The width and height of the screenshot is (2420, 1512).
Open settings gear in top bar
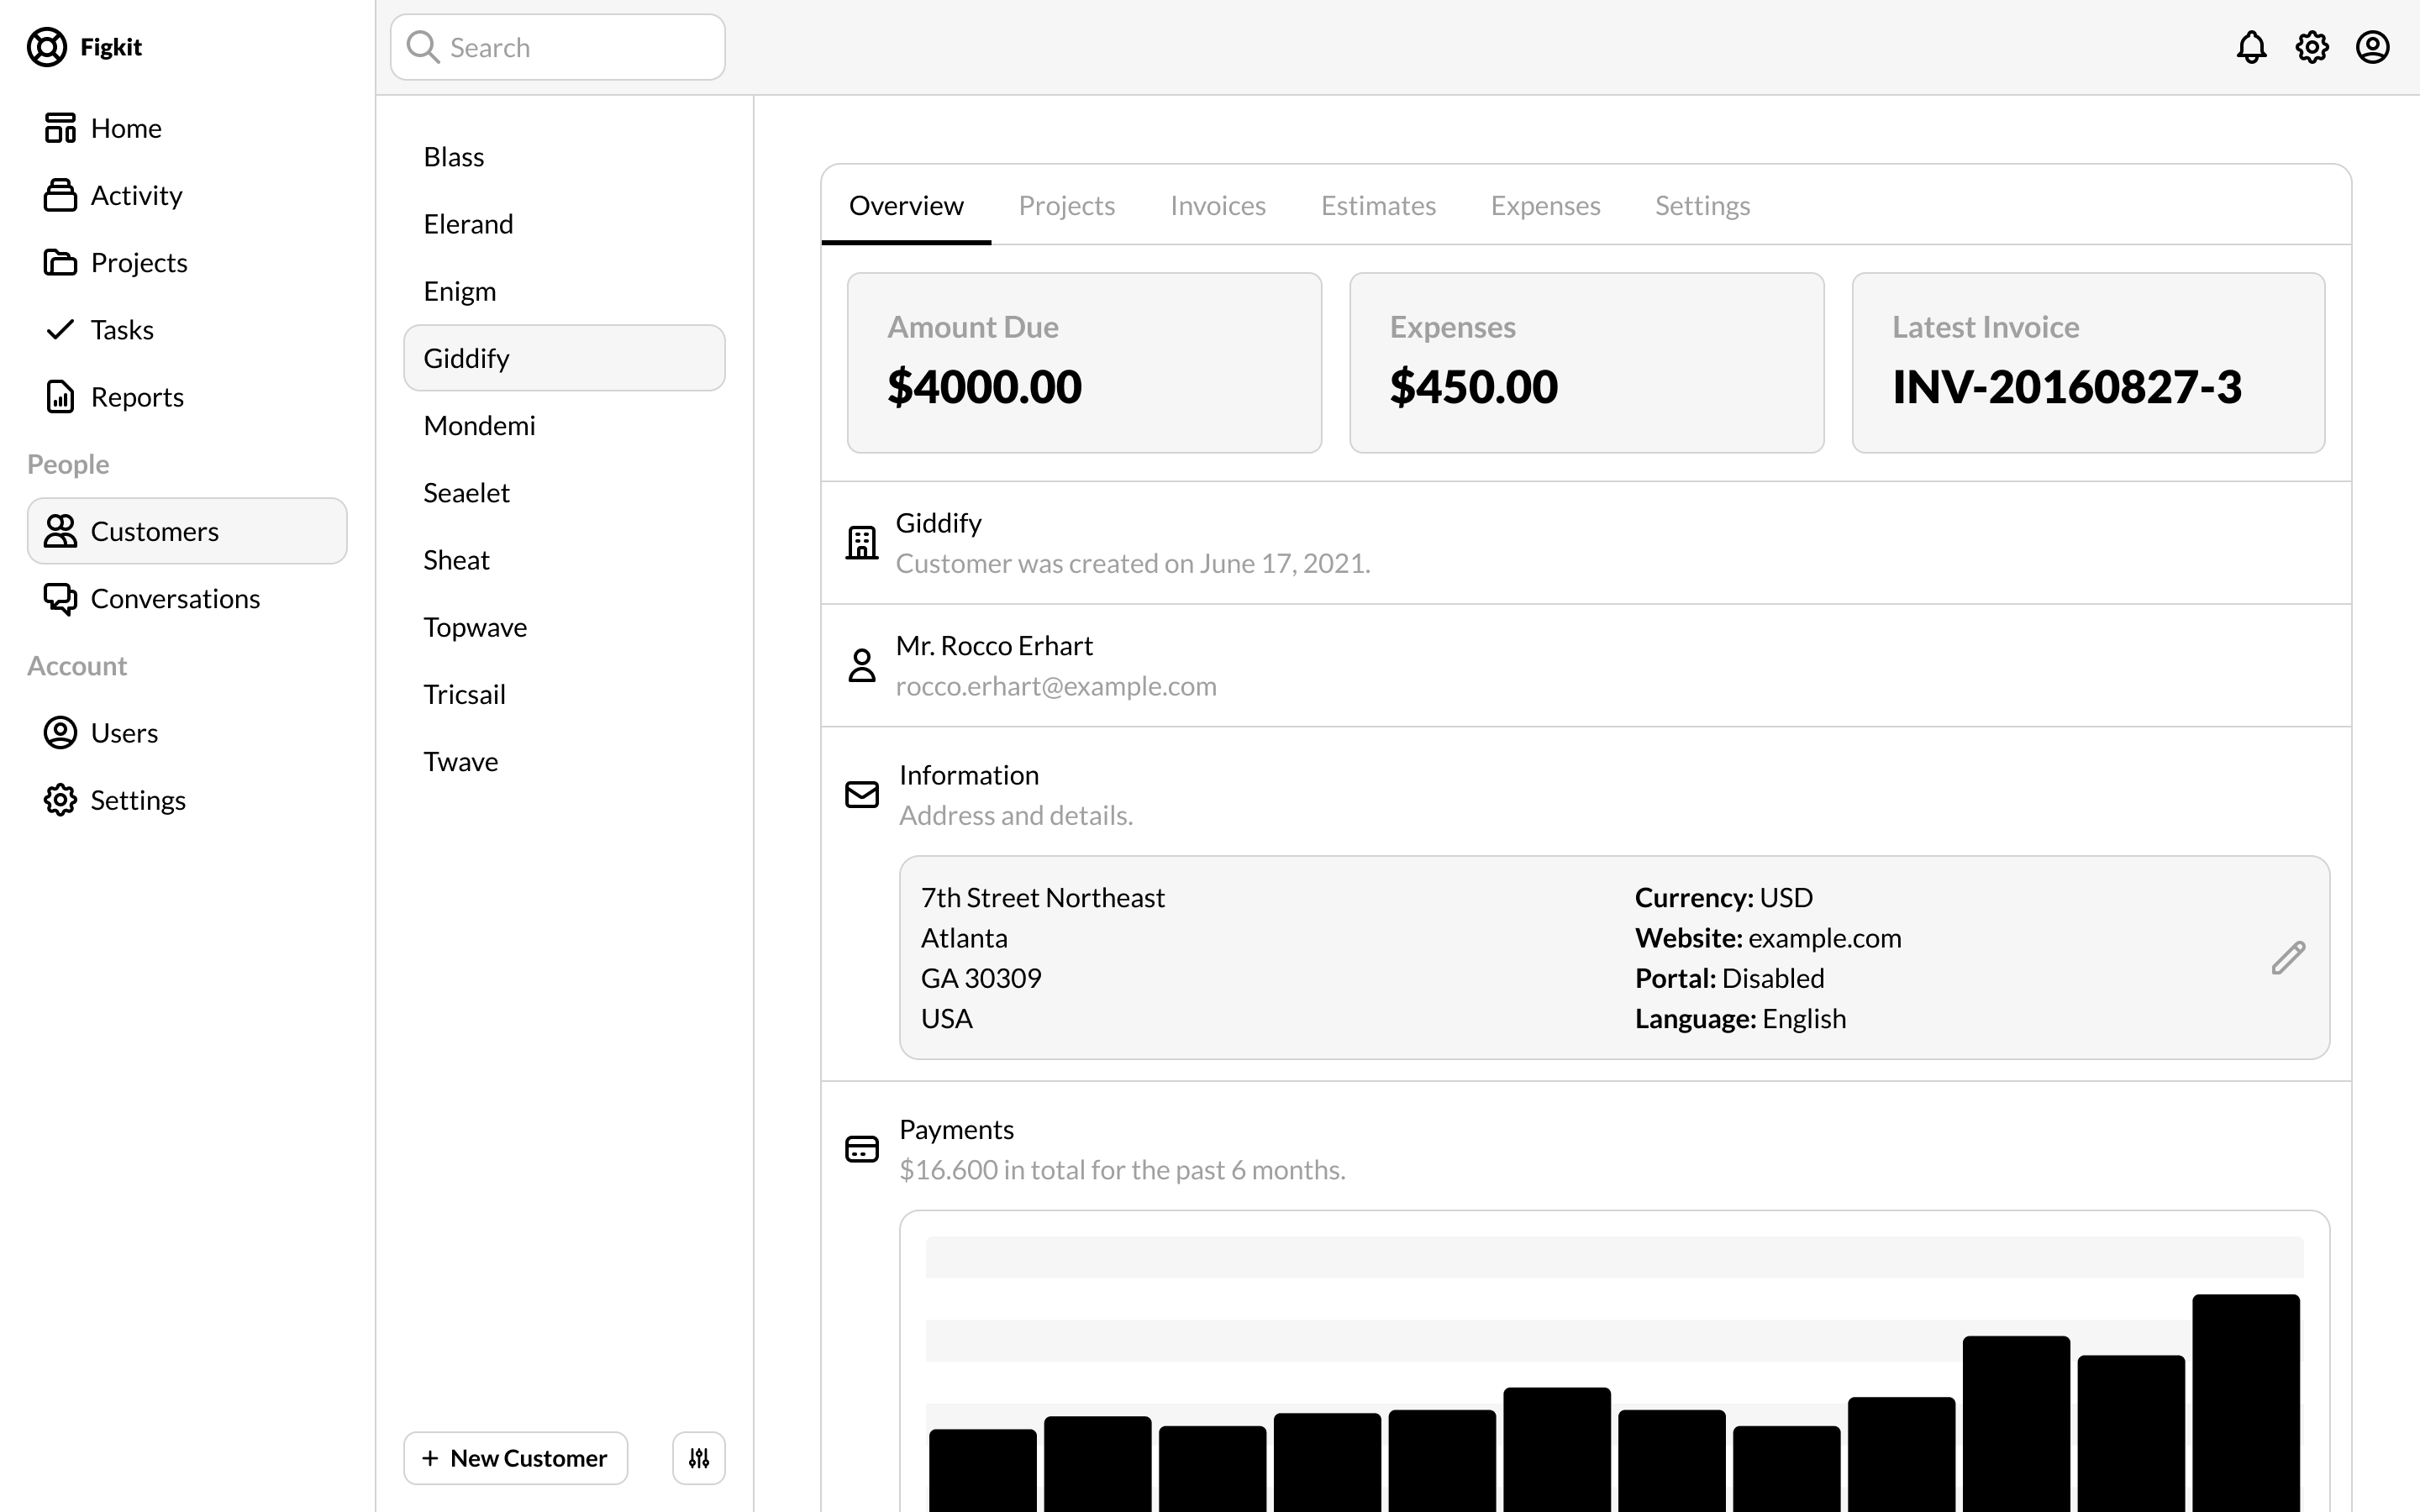(2312, 47)
